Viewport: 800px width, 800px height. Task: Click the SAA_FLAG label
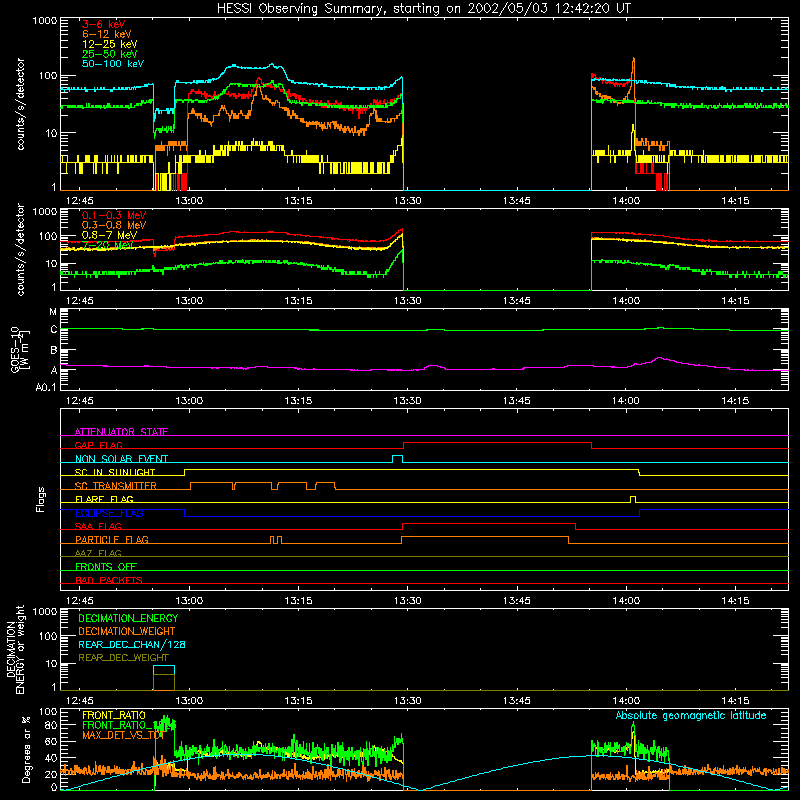tap(98, 526)
